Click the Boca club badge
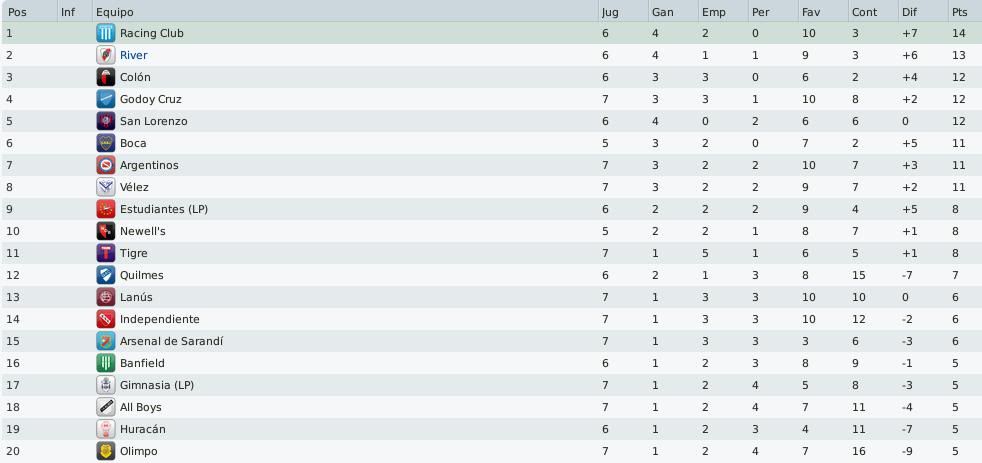Screen dimensions: 982x463 106,143
